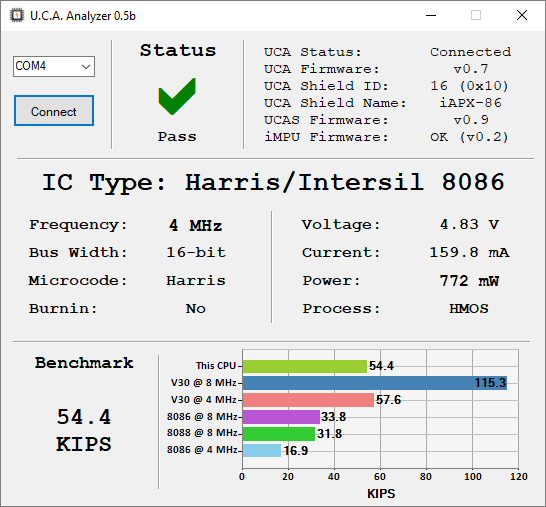Viewport: 546px width, 507px height.
Task: Click the green Pass checkmark icon
Action: (x=177, y=96)
